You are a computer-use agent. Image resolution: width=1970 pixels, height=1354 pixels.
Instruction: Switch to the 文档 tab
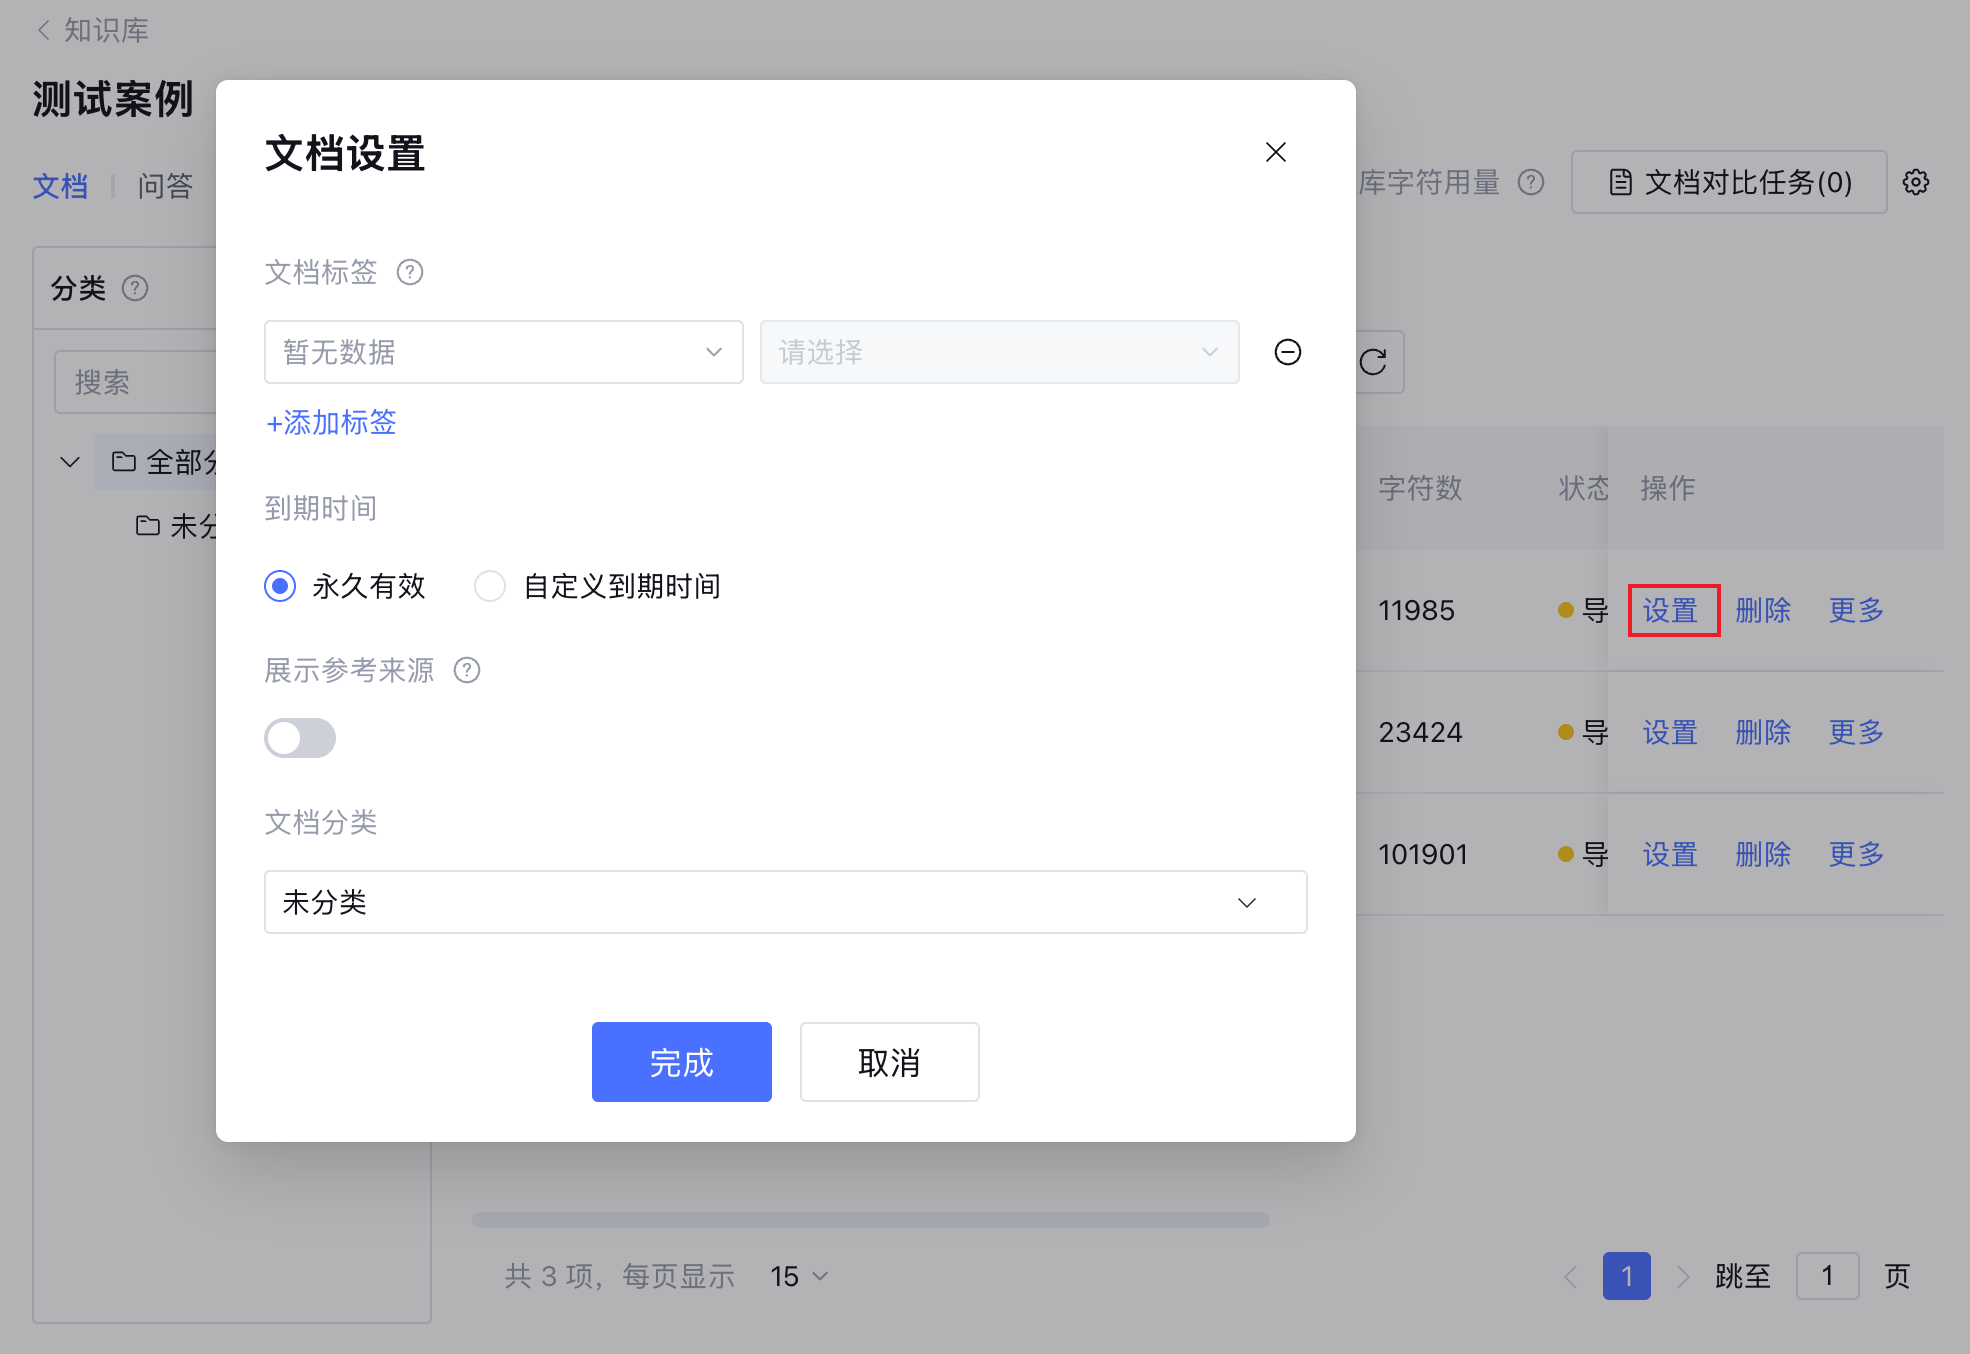(60, 186)
